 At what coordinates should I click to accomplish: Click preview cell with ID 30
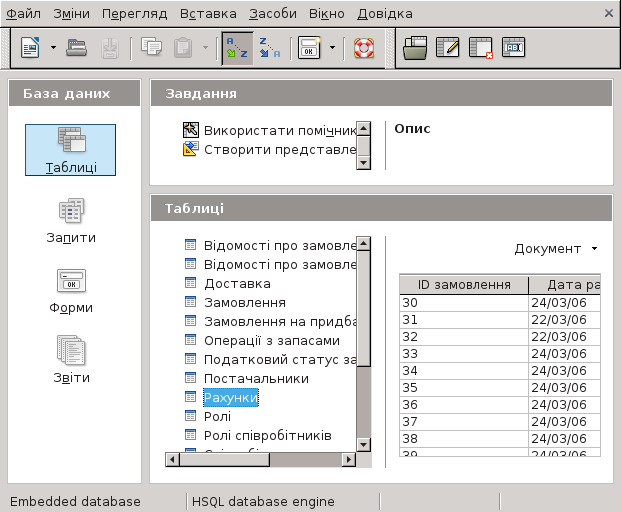click(x=464, y=303)
